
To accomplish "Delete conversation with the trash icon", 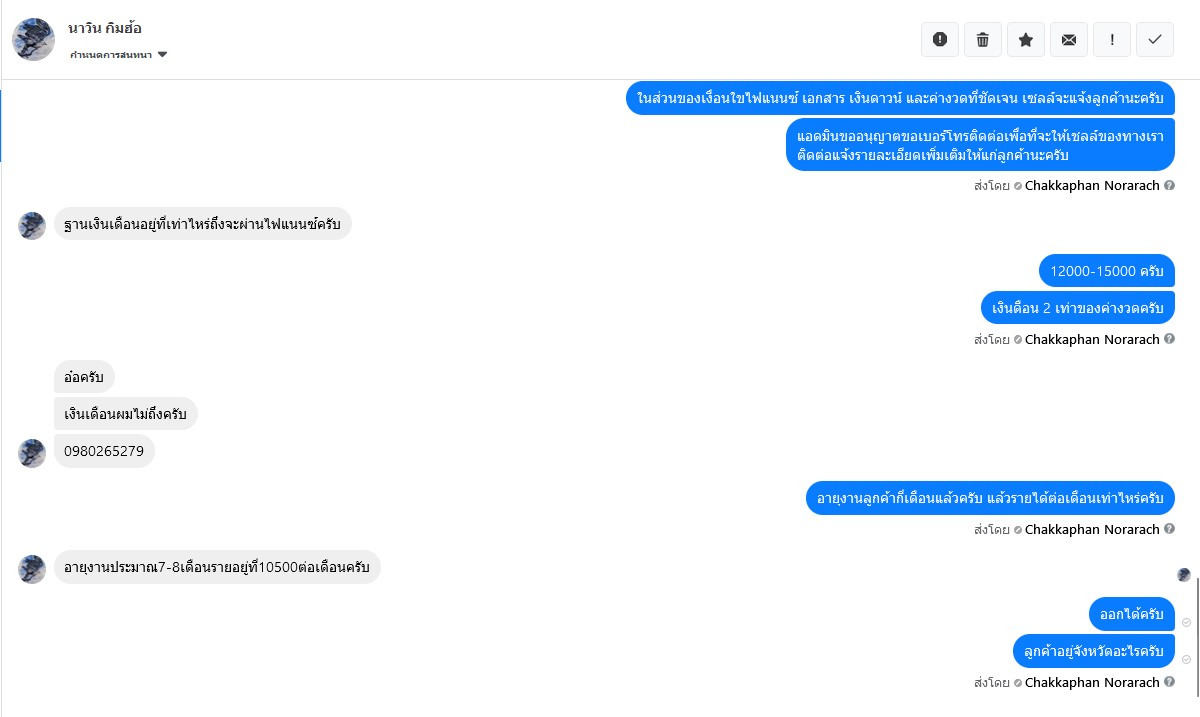I will 983,39.
